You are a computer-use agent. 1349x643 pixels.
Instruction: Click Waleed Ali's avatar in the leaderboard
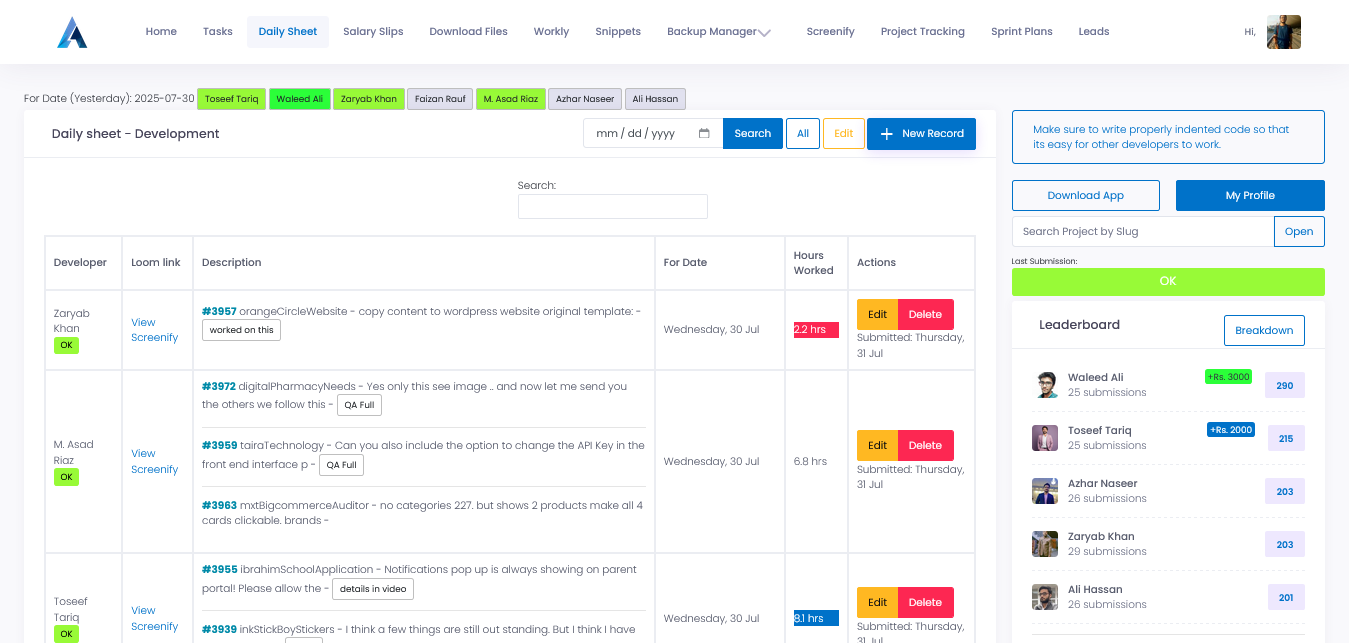click(1045, 384)
